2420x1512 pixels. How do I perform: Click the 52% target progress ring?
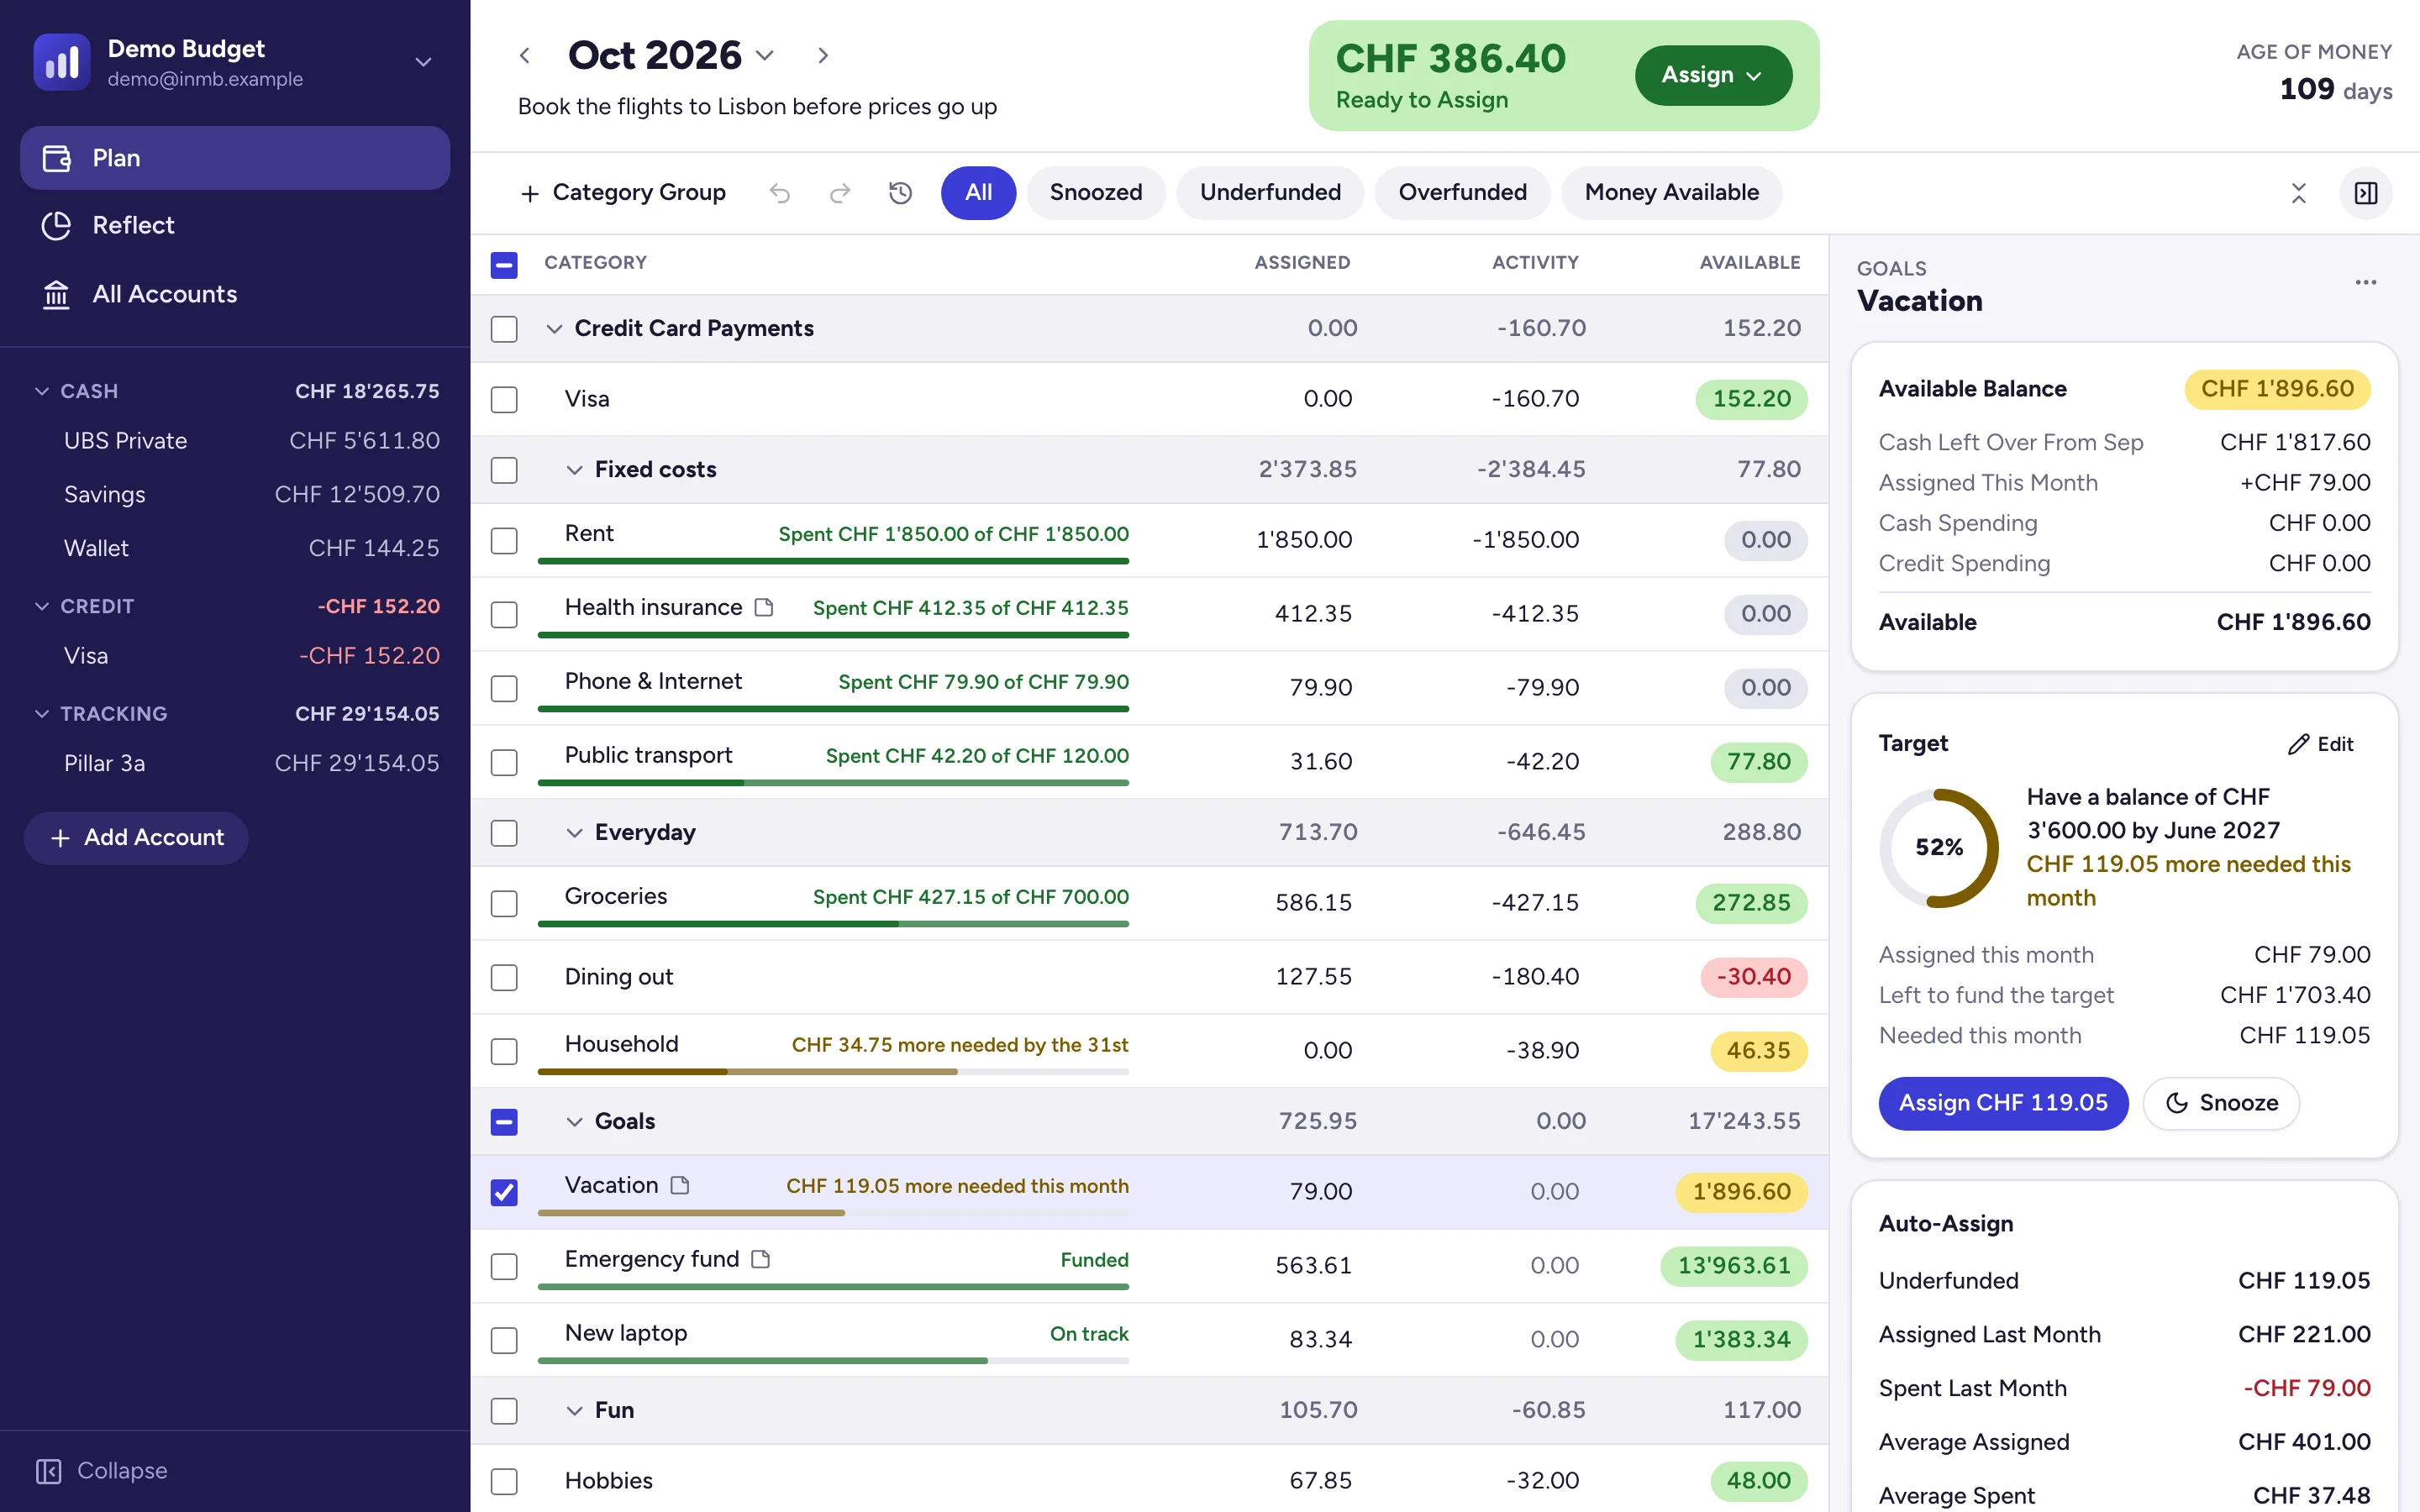(1939, 848)
